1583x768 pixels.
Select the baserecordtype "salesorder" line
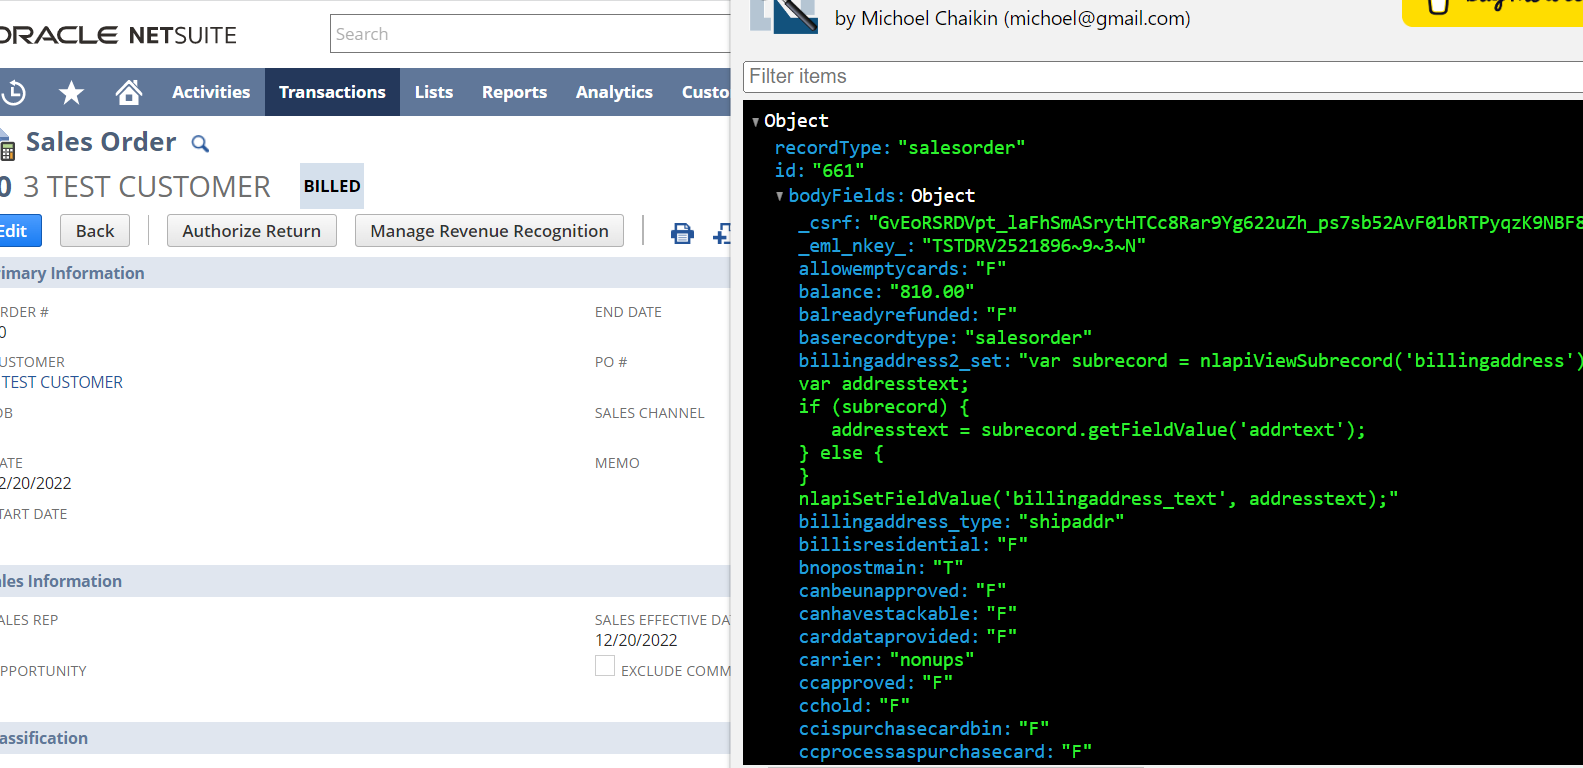pos(945,338)
